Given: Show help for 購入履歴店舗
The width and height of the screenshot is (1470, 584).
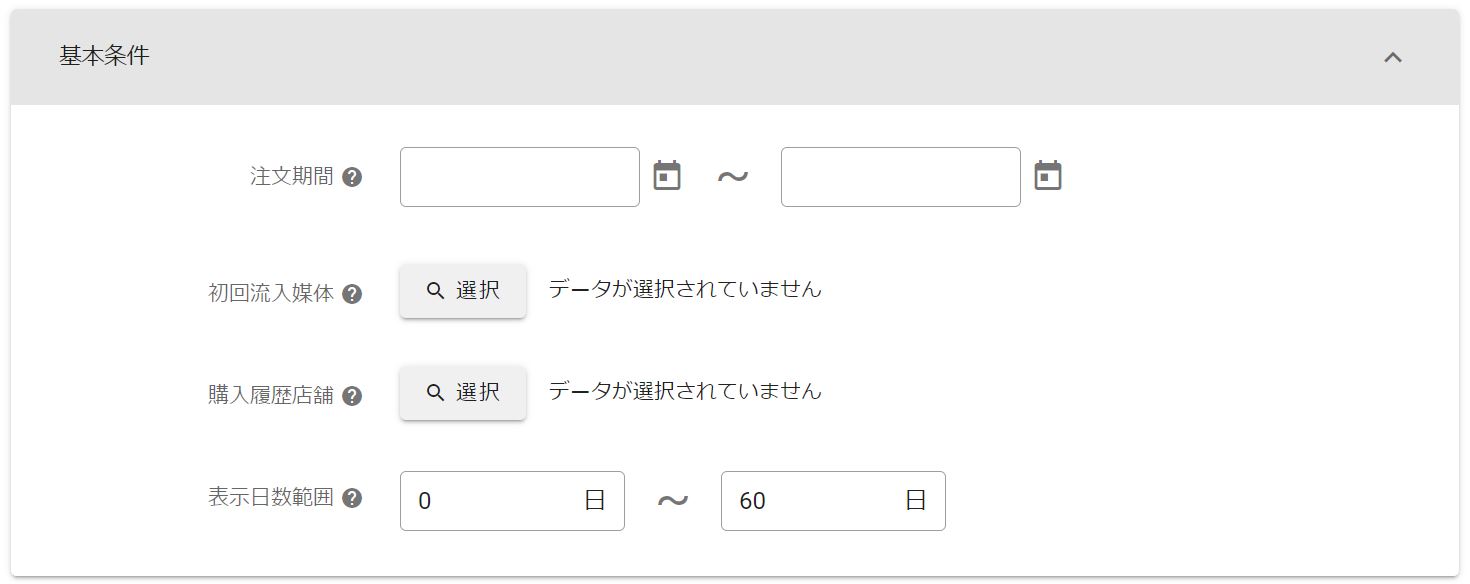Looking at the screenshot, I should (352, 396).
